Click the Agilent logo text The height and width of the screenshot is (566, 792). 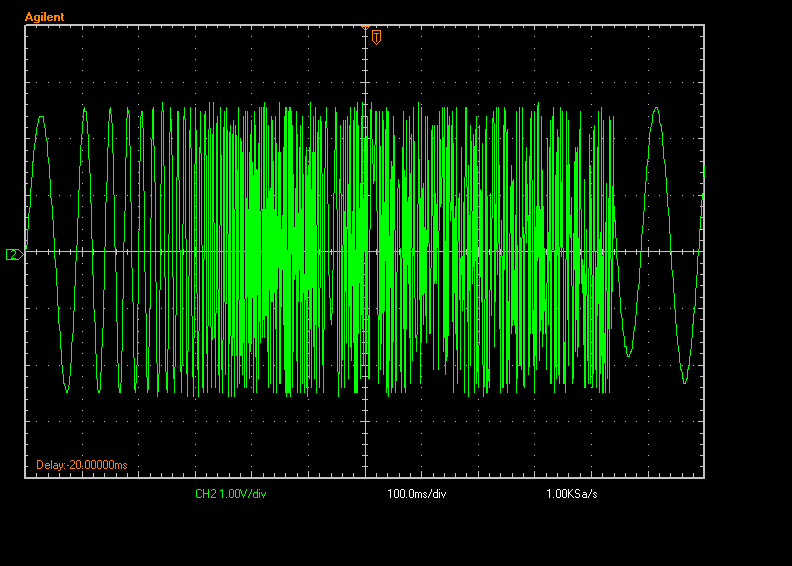pos(44,17)
